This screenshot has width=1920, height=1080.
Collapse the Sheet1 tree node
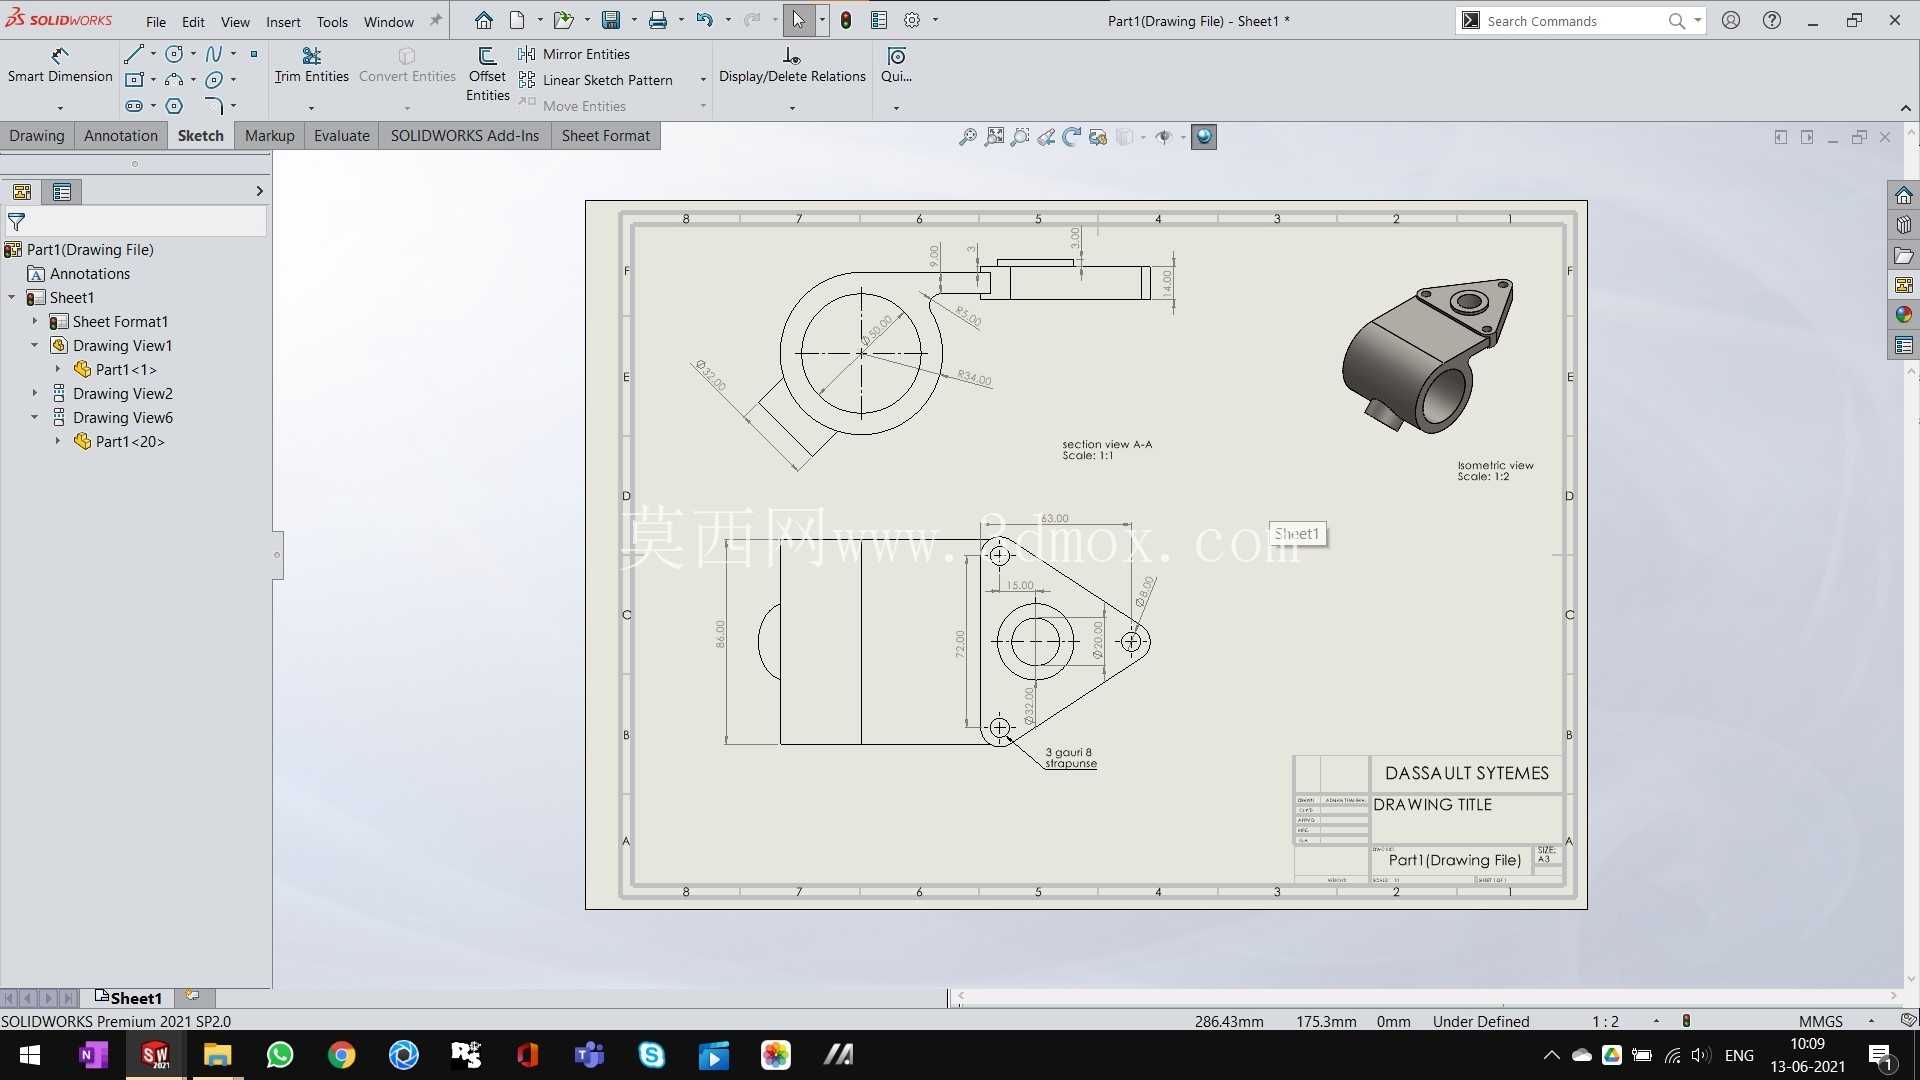12,298
